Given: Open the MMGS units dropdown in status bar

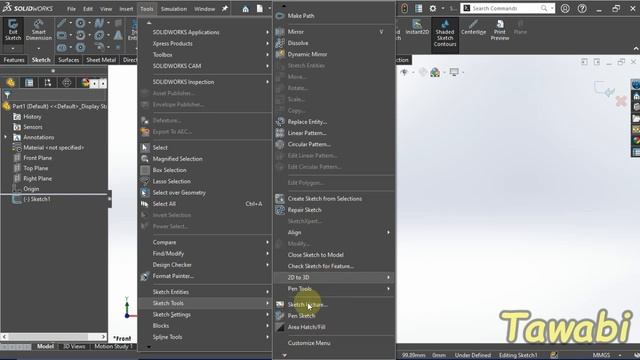Looking at the screenshot, I should (620, 355).
